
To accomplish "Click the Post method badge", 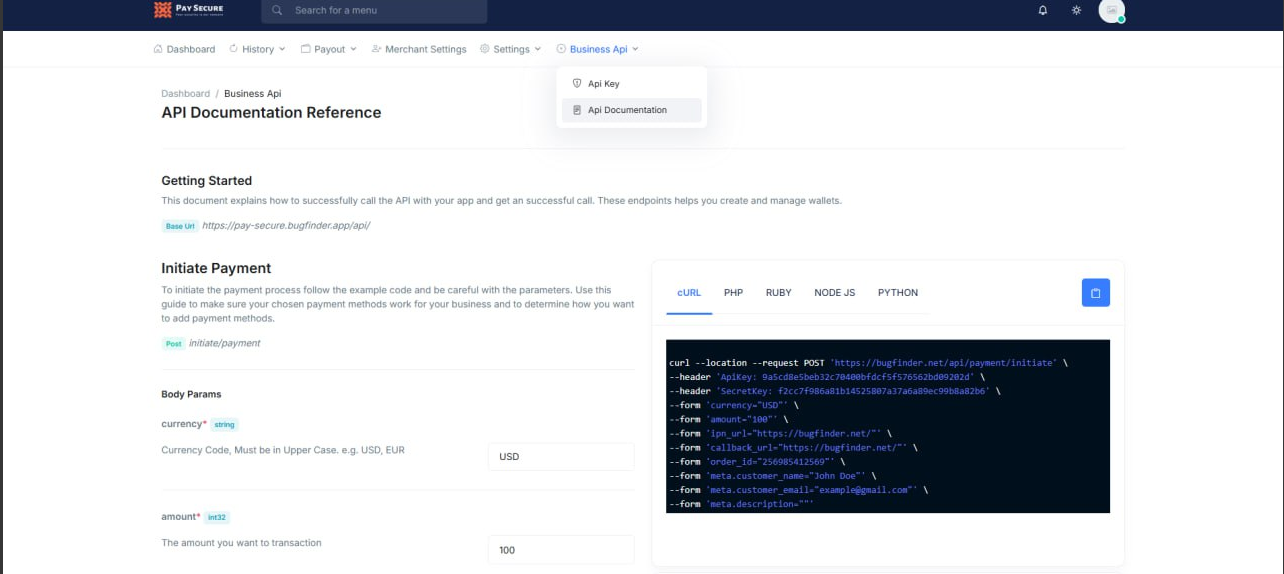I will [x=174, y=343].
